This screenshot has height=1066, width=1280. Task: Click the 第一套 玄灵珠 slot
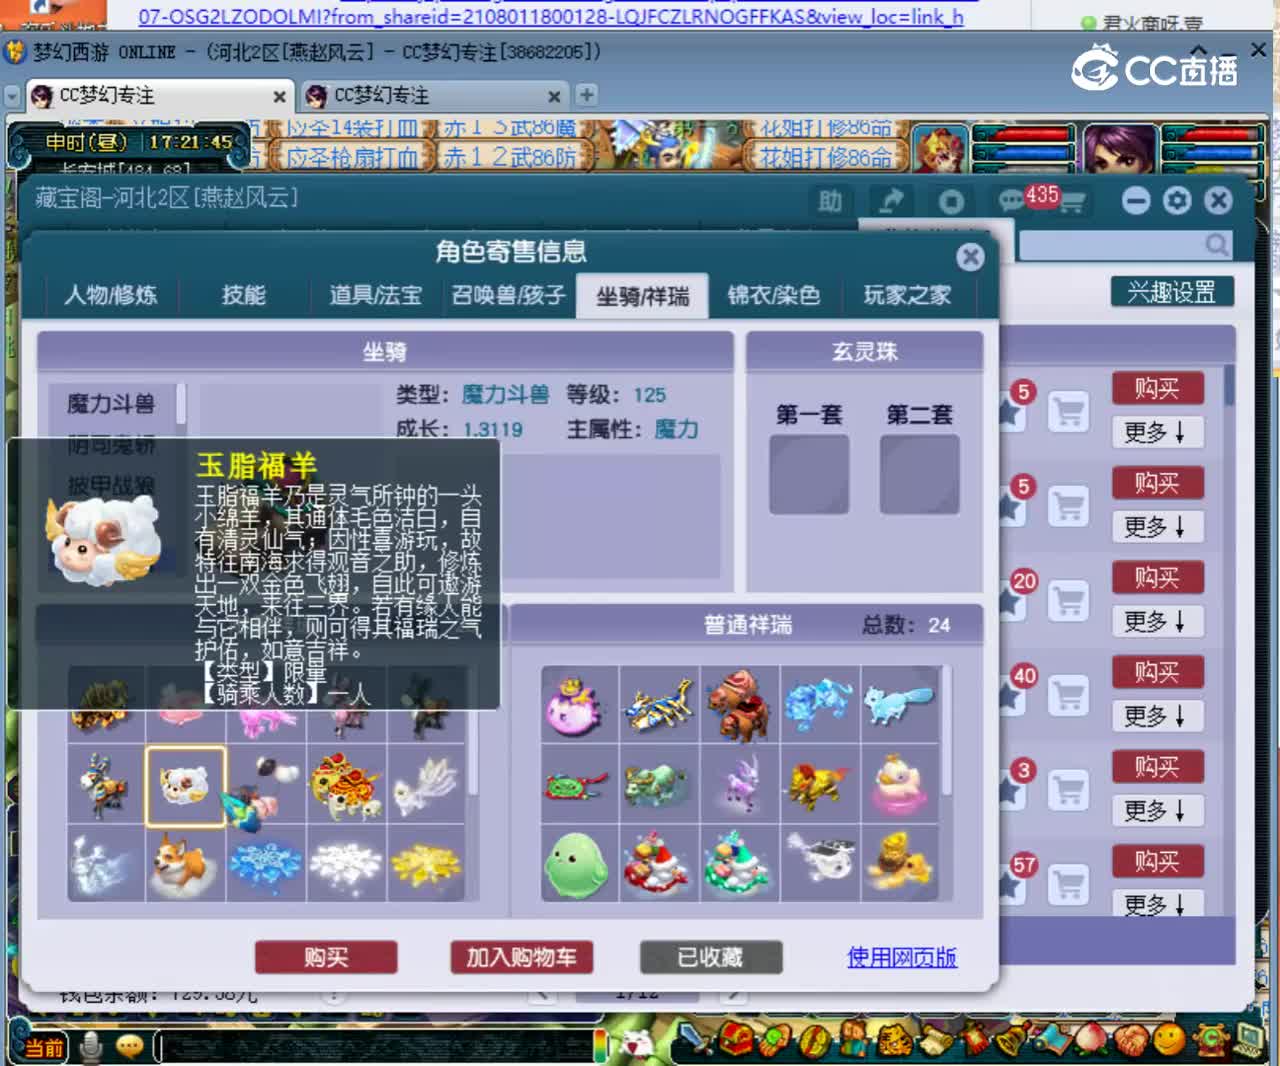tap(809, 475)
